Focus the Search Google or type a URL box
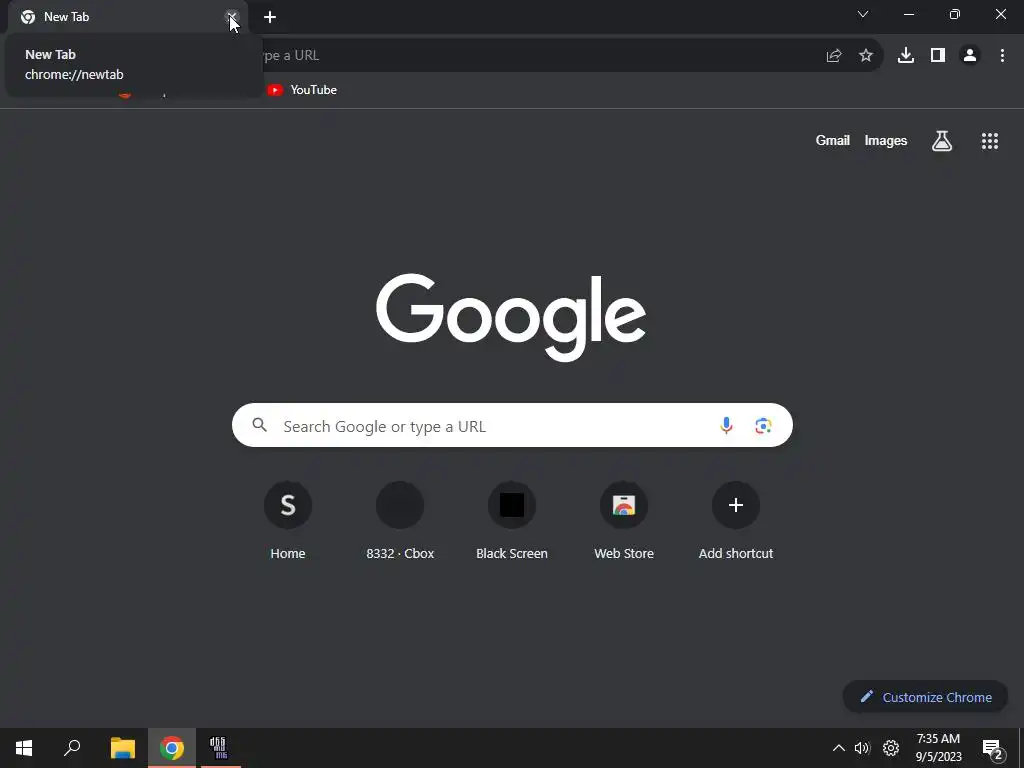Viewport: 1024px width, 768px height. click(x=512, y=425)
